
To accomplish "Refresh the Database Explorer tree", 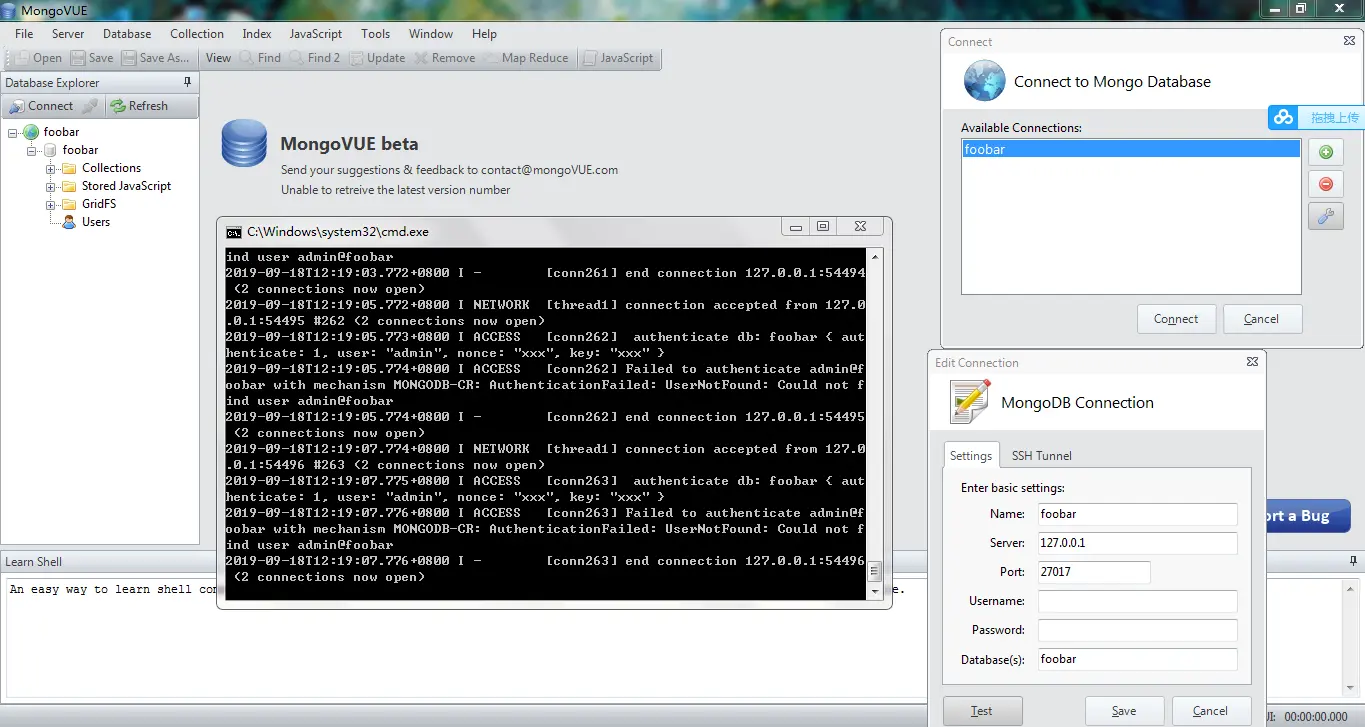I will pyautogui.click(x=139, y=106).
